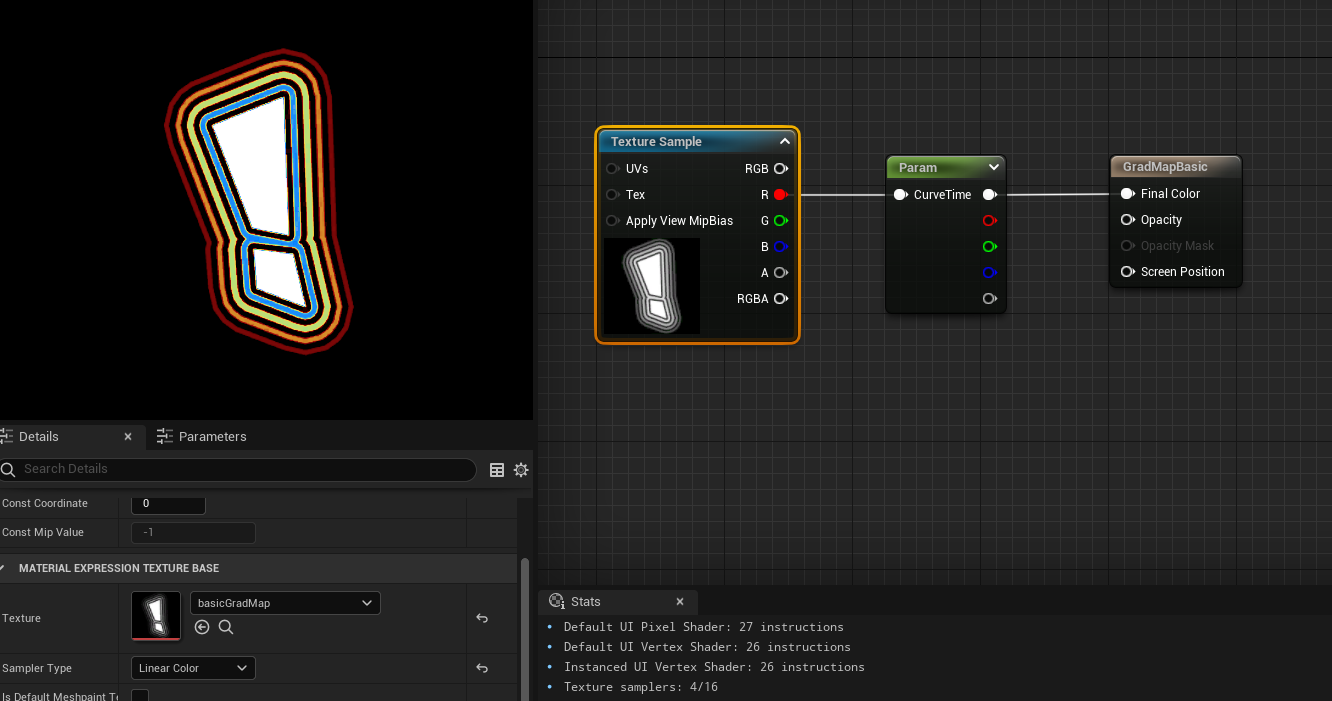This screenshot has height=701, width=1332.
Task: Click the blue B output pin on Texture Sample
Action: [x=780, y=247]
